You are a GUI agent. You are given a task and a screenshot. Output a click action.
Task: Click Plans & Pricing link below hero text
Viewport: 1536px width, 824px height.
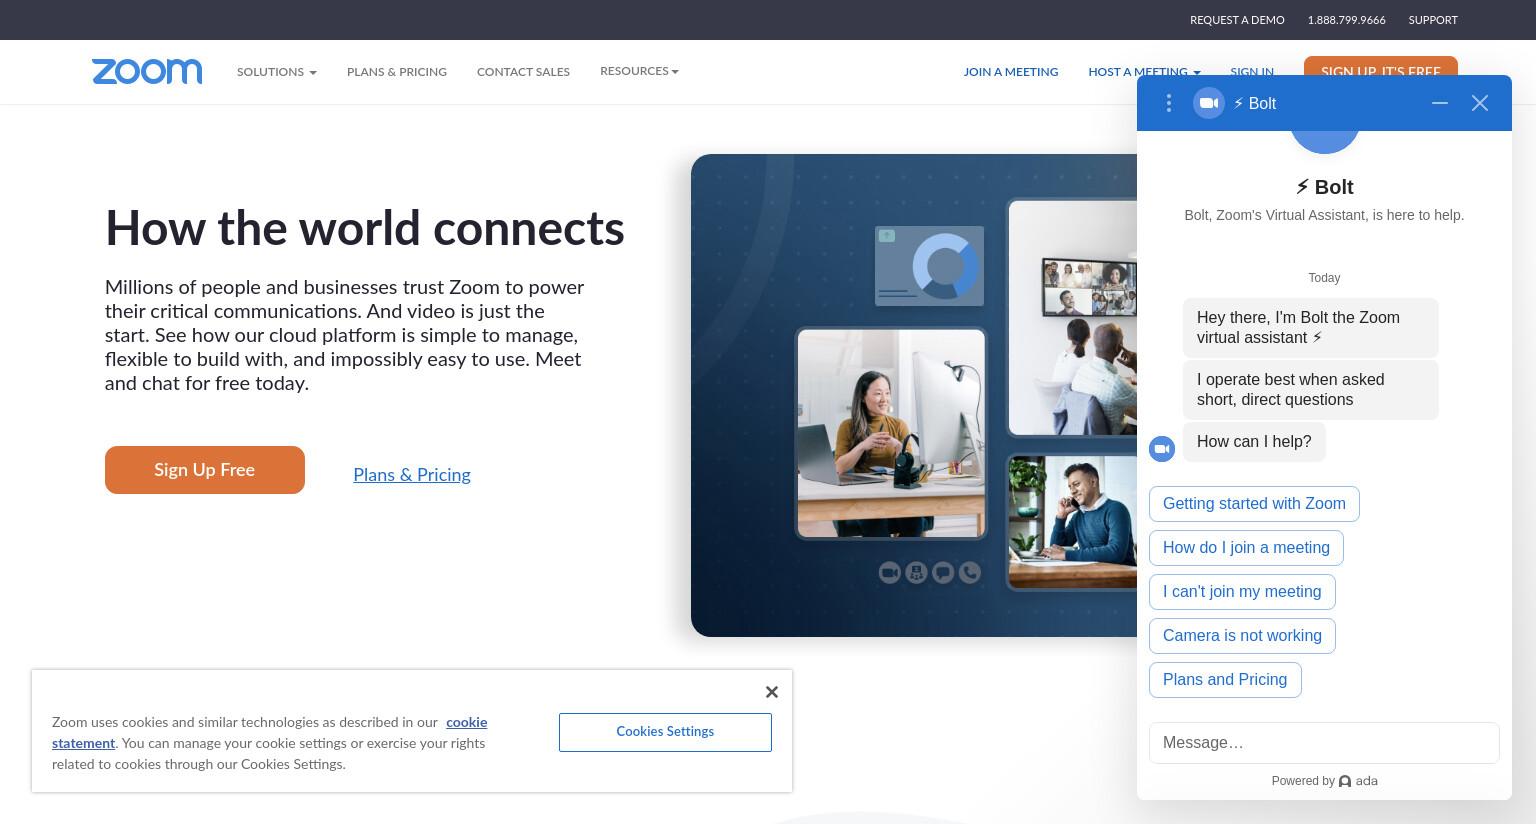(x=412, y=475)
